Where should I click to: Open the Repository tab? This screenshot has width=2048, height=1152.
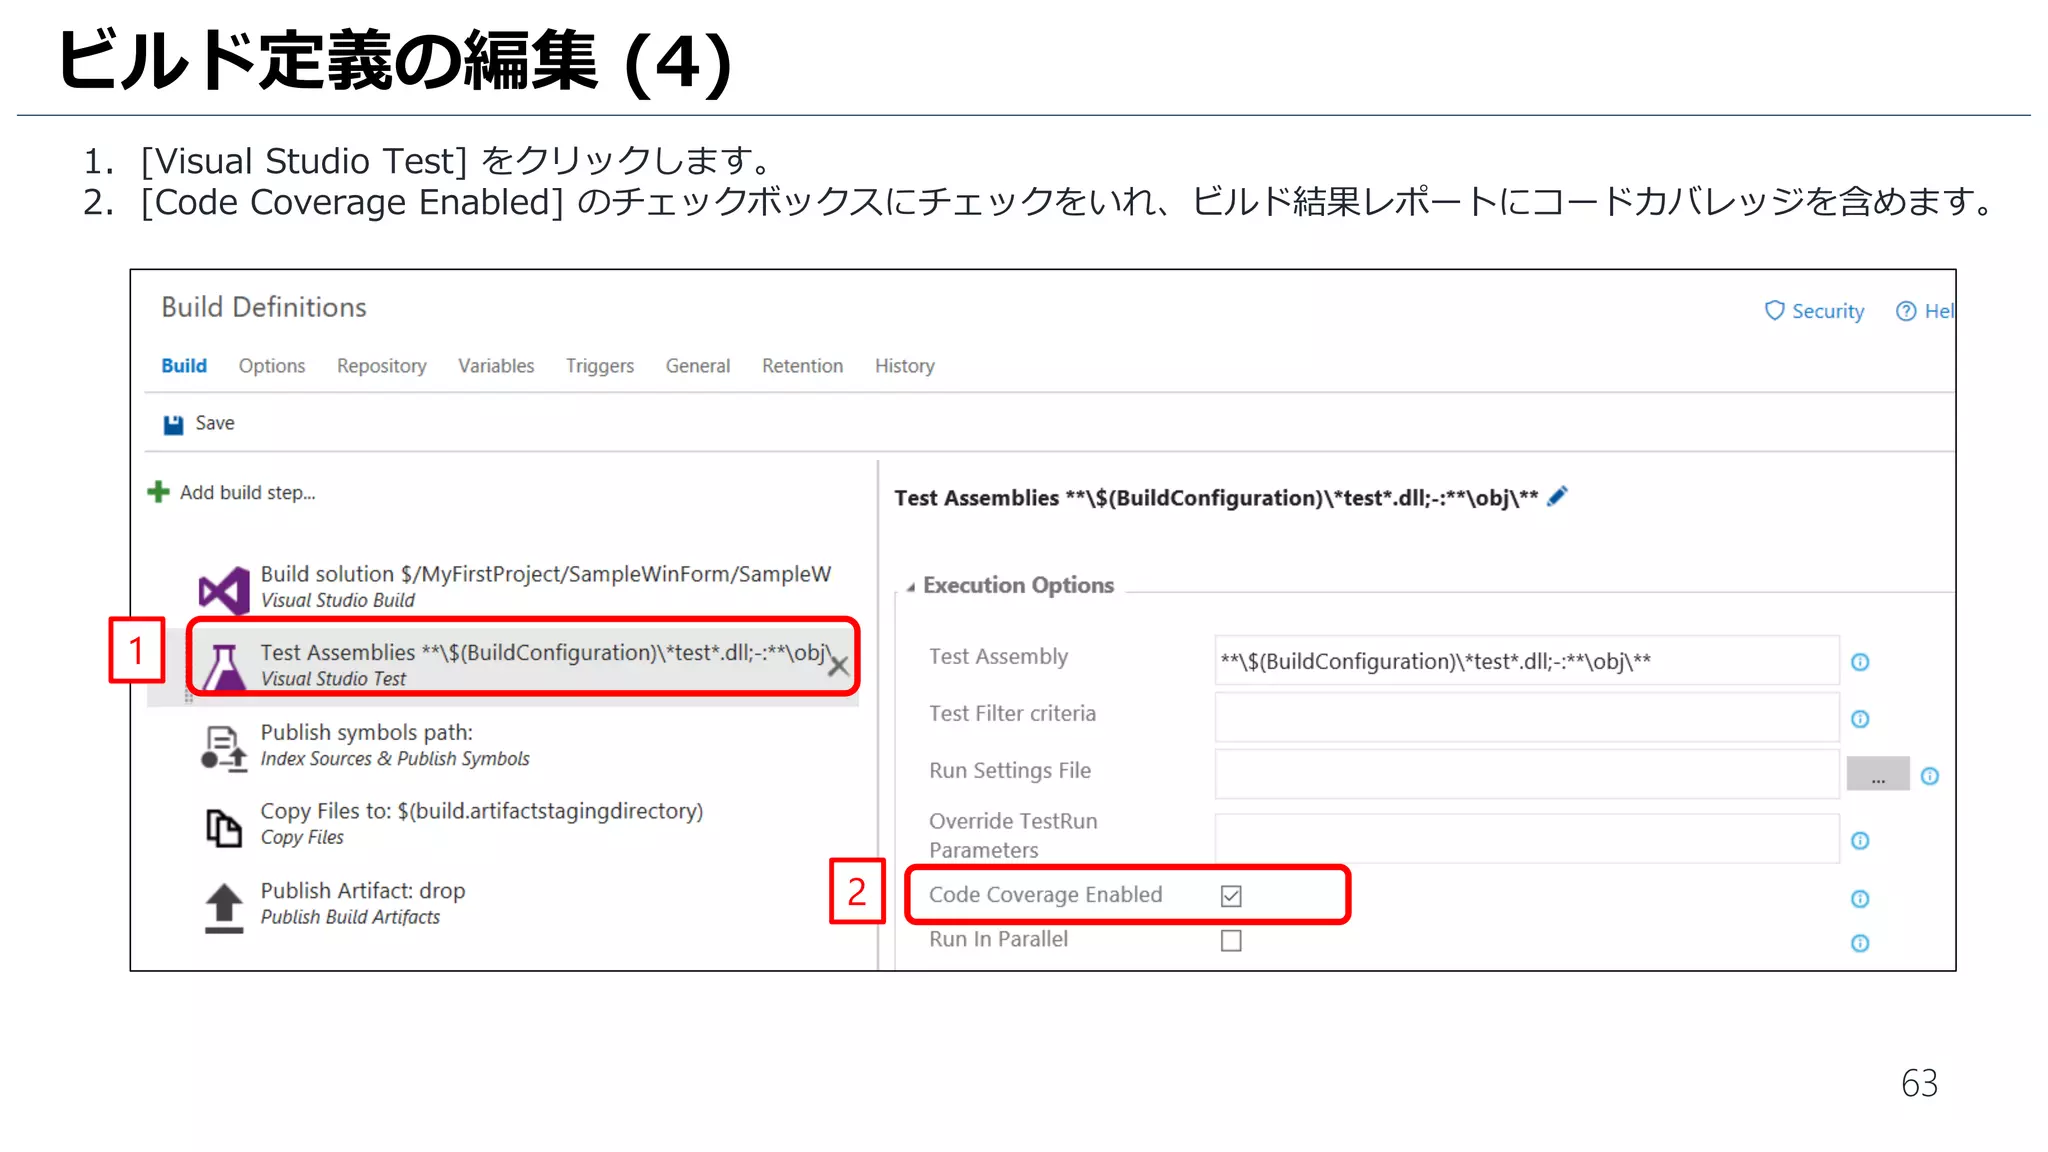pyautogui.click(x=382, y=366)
